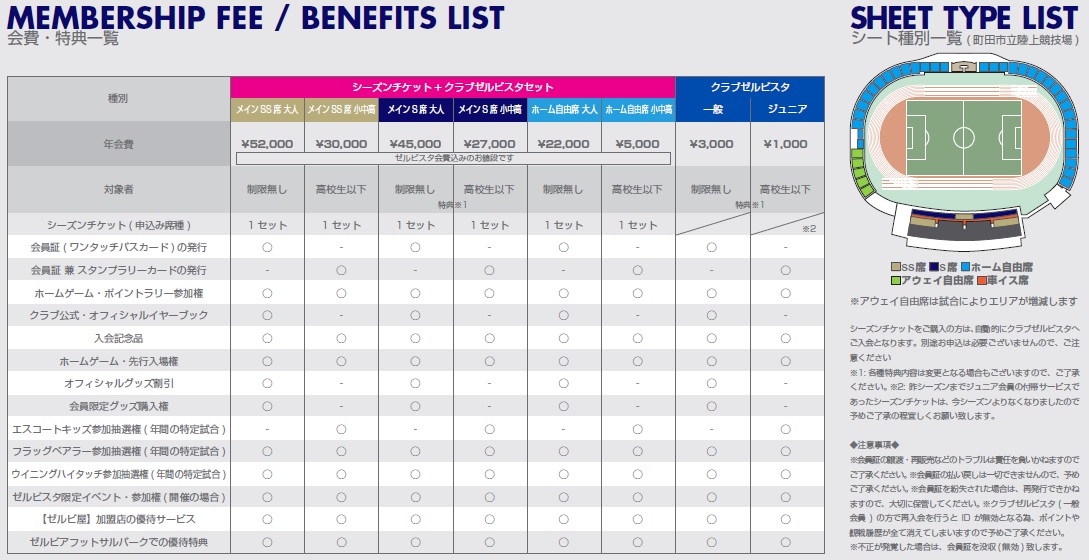Click the circle for メインSS席 大人 会員証発行
Image resolution: width=1089 pixels, height=560 pixels.
pos(267,247)
